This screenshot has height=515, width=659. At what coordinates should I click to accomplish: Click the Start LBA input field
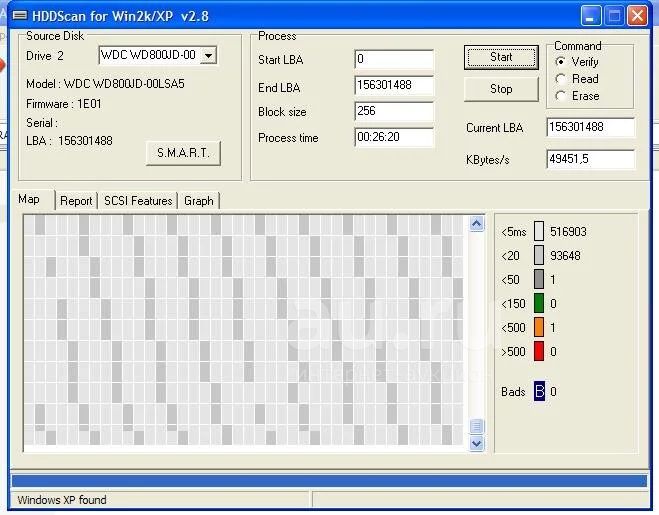click(x=394, y=59)
